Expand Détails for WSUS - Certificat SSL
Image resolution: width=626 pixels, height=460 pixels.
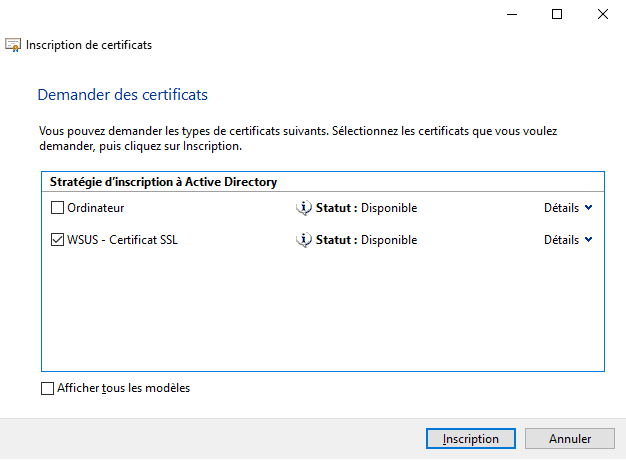coord(568,240)
